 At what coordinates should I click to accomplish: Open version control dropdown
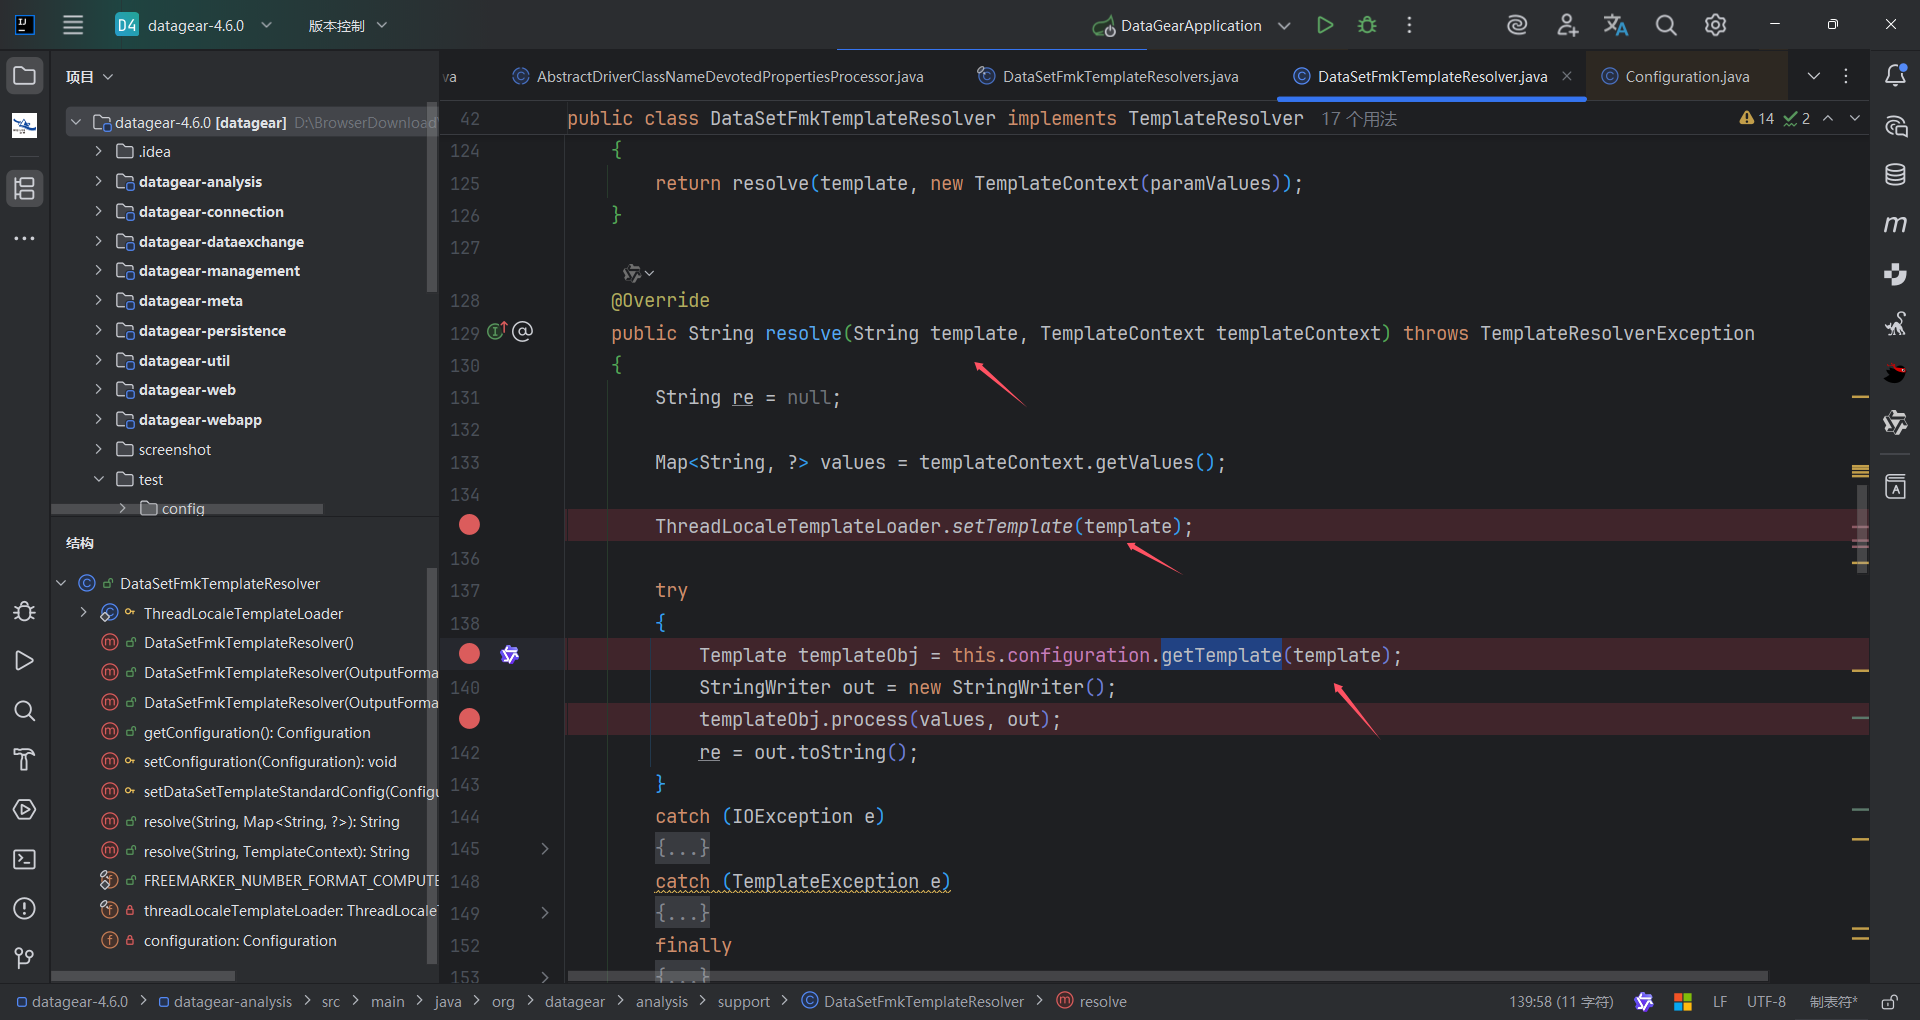[x=347, y=25]
